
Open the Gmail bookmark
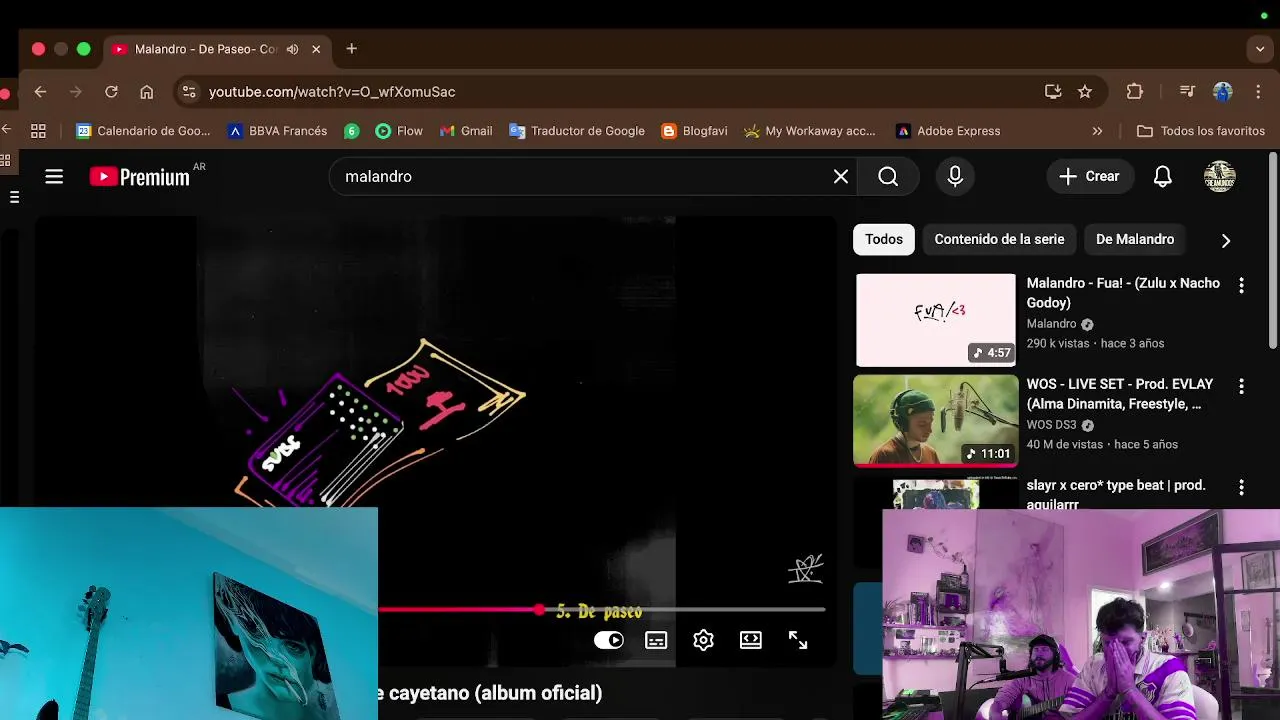point(466,131)
